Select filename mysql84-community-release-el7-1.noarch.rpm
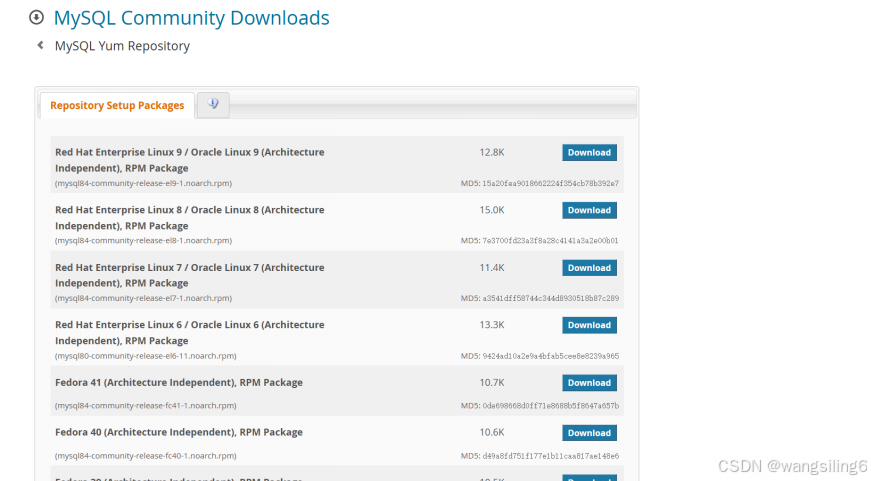The height and width of the screenshot is (481, 871). (143, 298)
